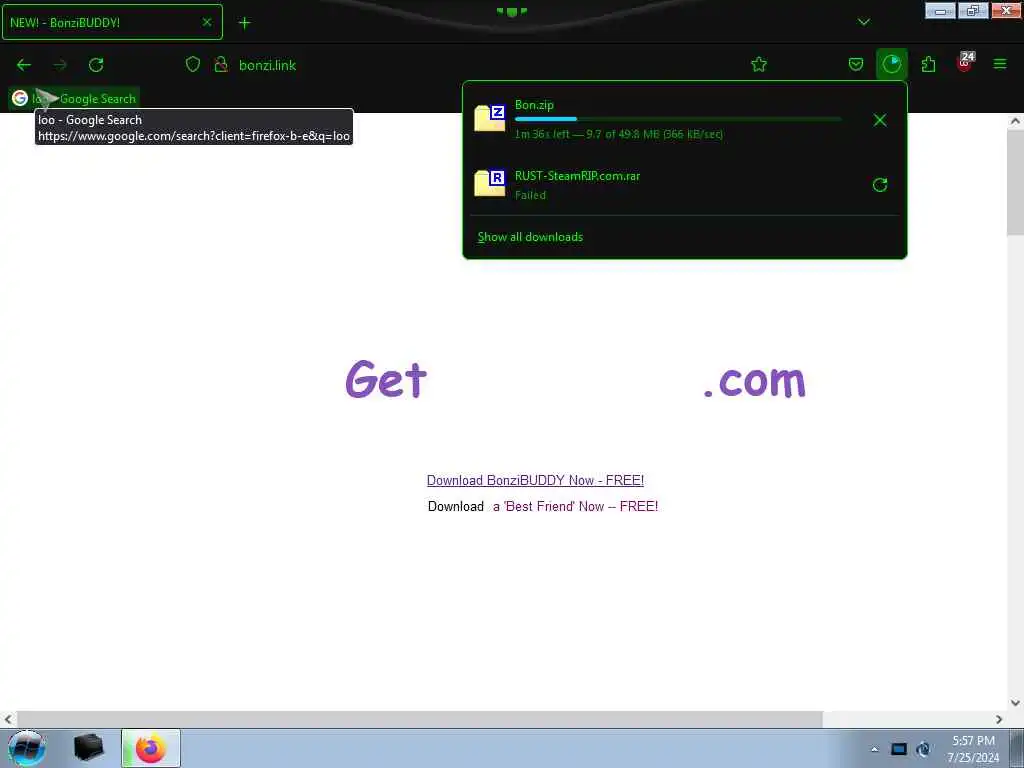The height and width of the screenshot is (768, 1024).
Task: Open the extension icon with badge 24
Action: click(965, 63)
